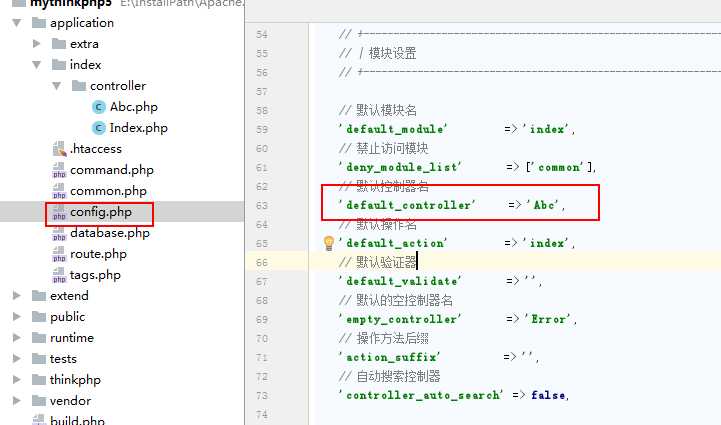
Task: Click the config.php file icon
Action: 59,212
